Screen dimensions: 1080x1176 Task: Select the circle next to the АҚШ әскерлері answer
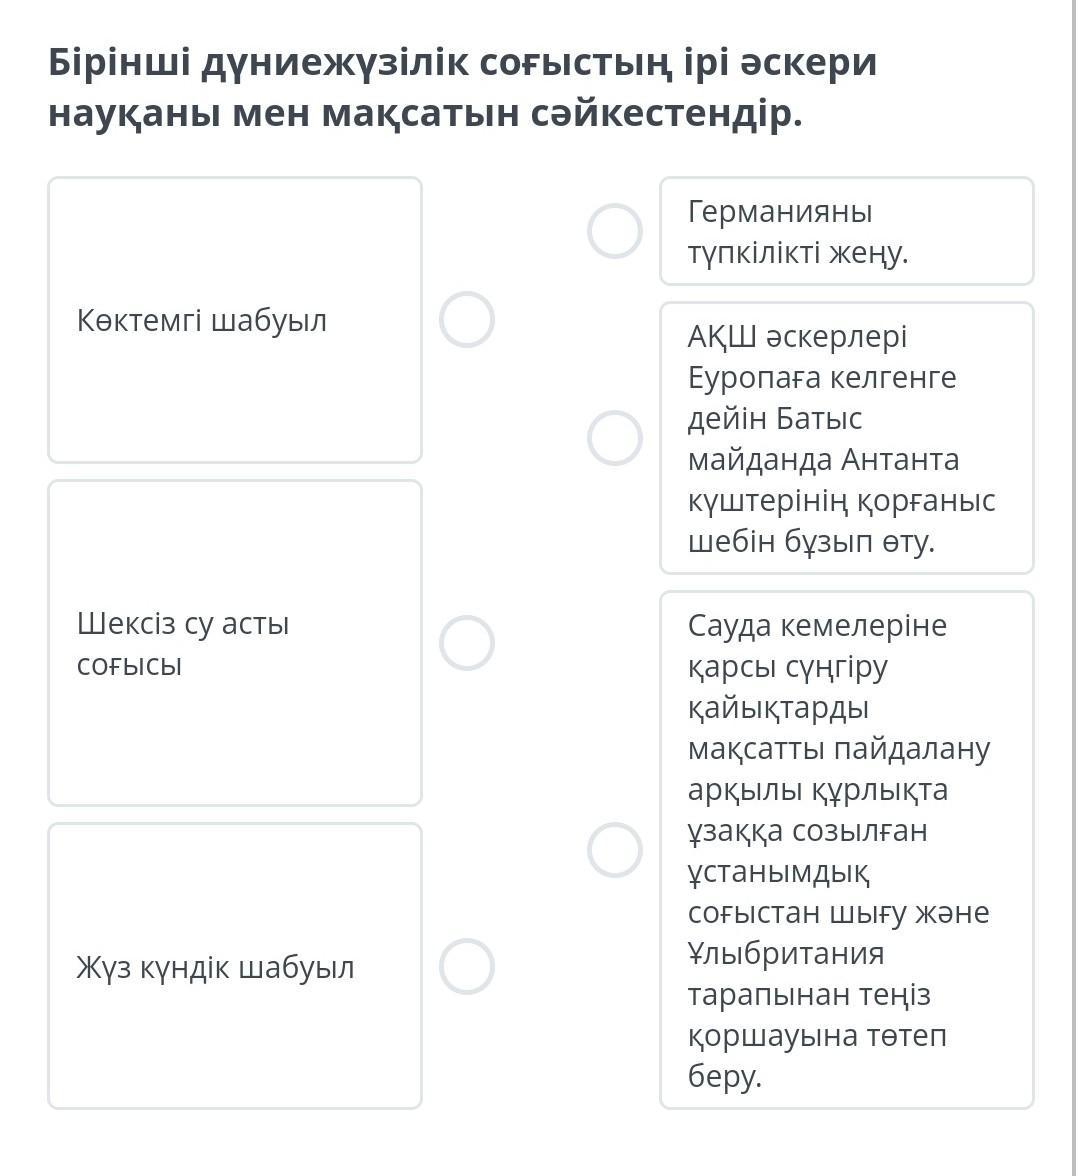click(614, 438)
